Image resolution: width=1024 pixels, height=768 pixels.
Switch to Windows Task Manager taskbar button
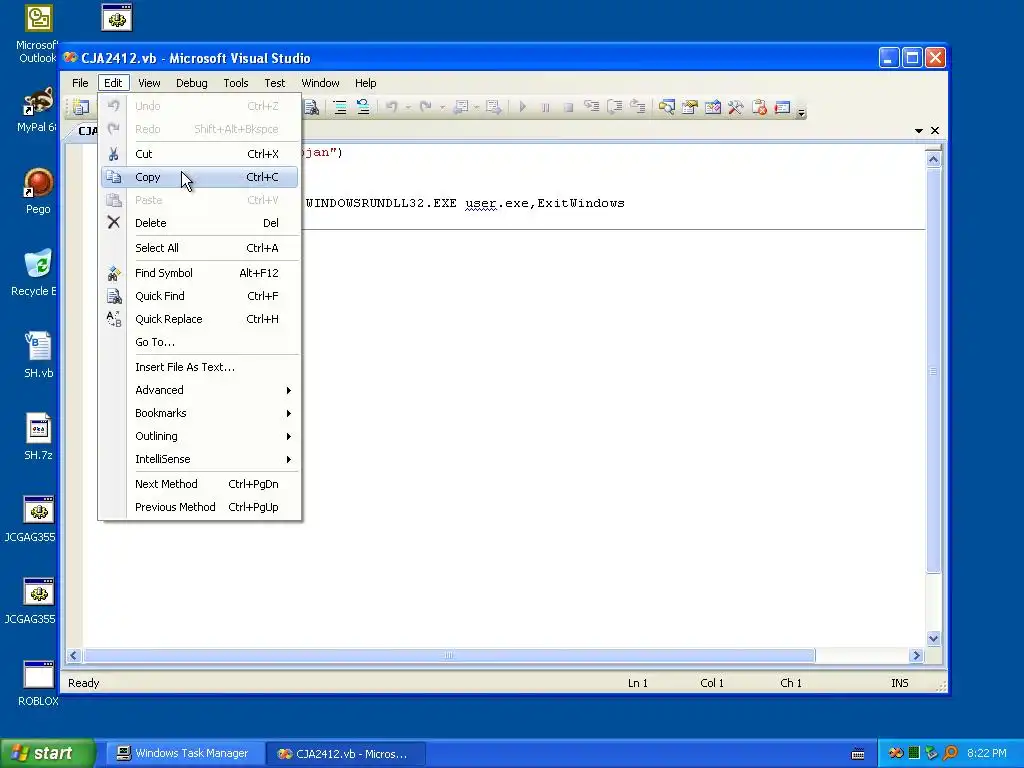click(185, 753)
